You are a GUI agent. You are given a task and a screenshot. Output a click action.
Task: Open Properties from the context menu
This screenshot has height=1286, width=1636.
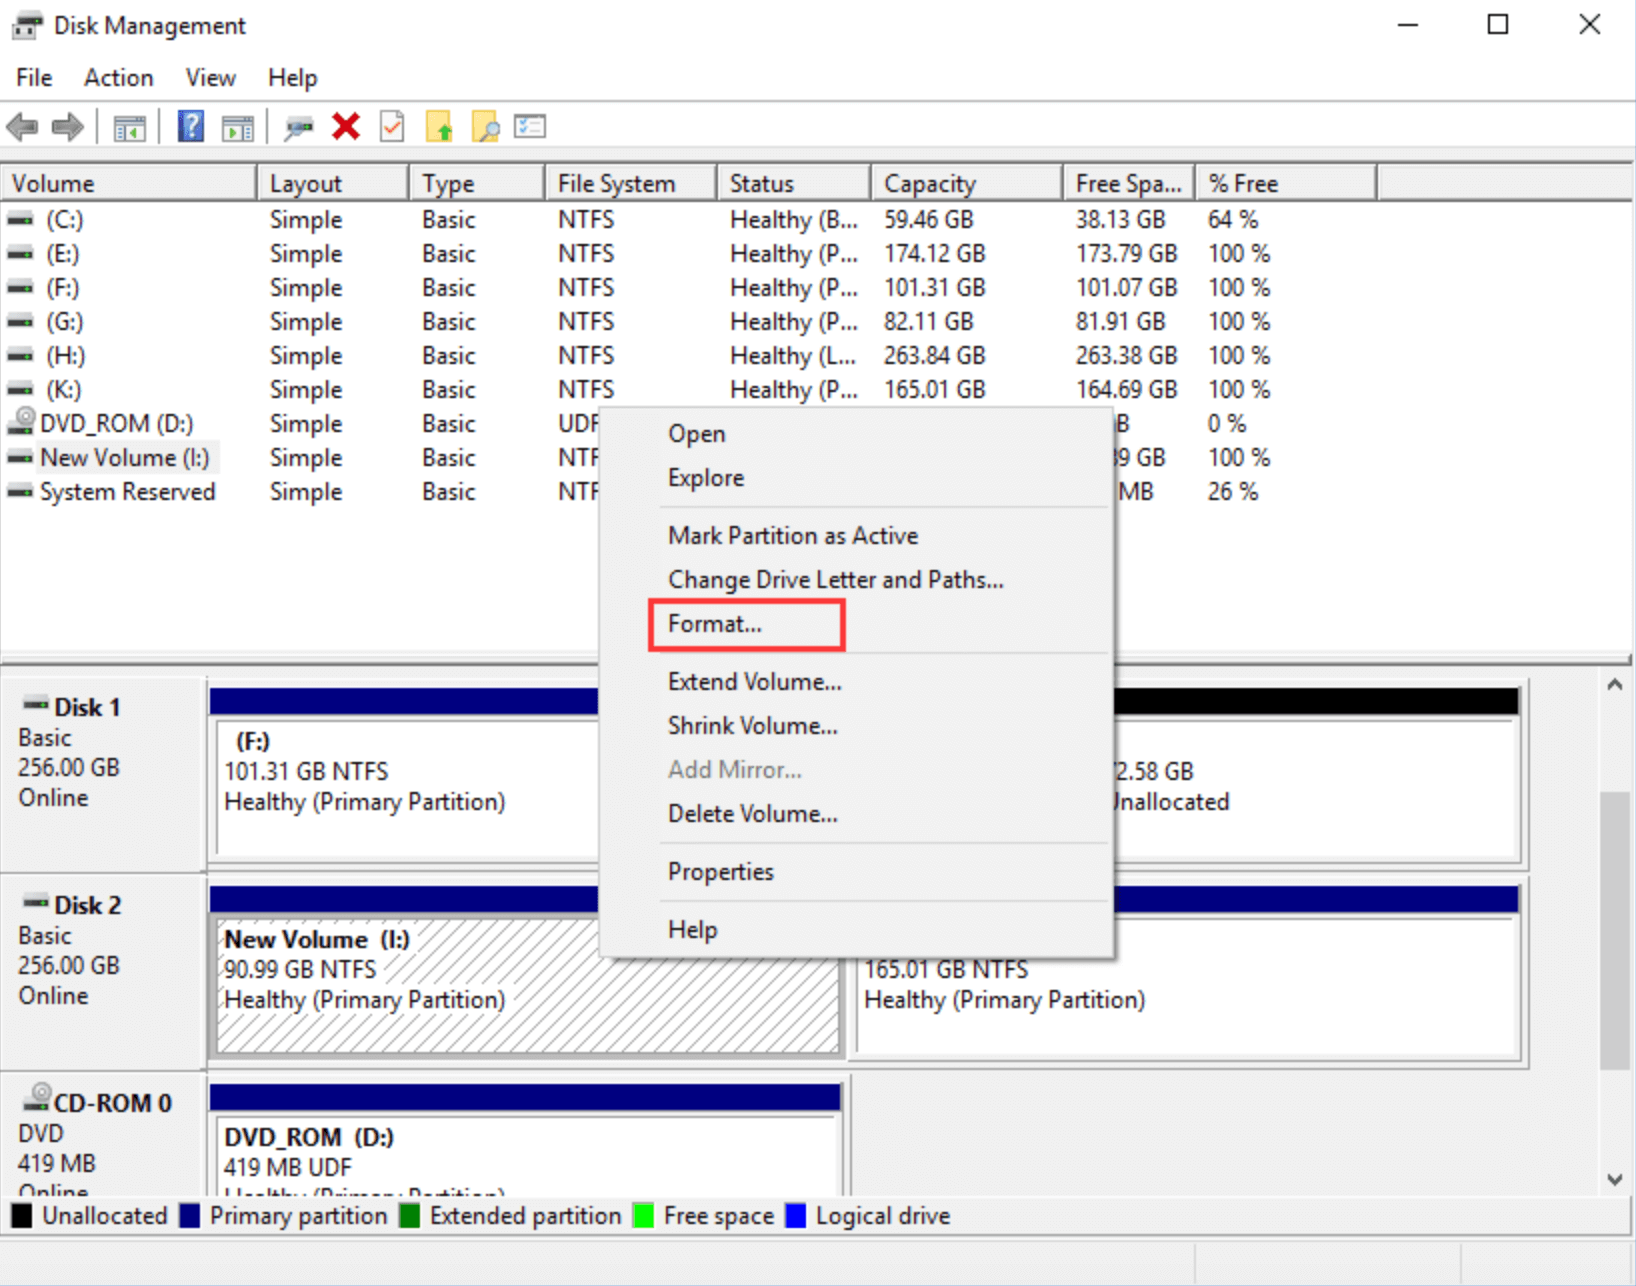tap(720, 871)
